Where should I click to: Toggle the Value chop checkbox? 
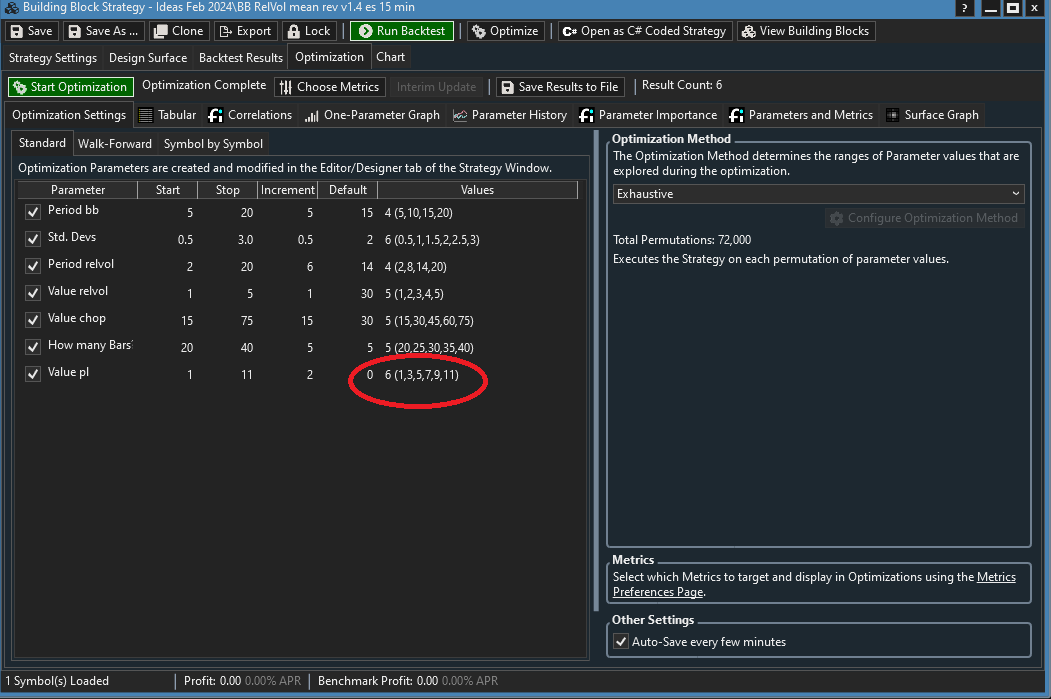coord(33,320)
